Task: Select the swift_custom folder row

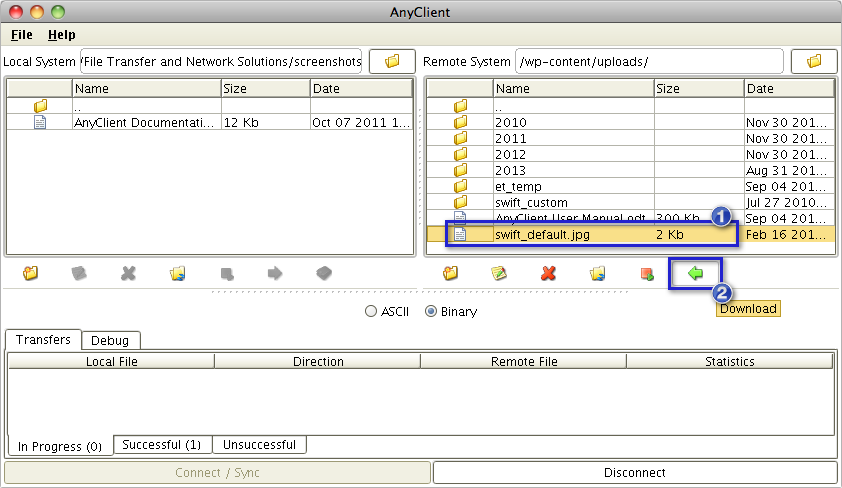Action: pos(630,202)
